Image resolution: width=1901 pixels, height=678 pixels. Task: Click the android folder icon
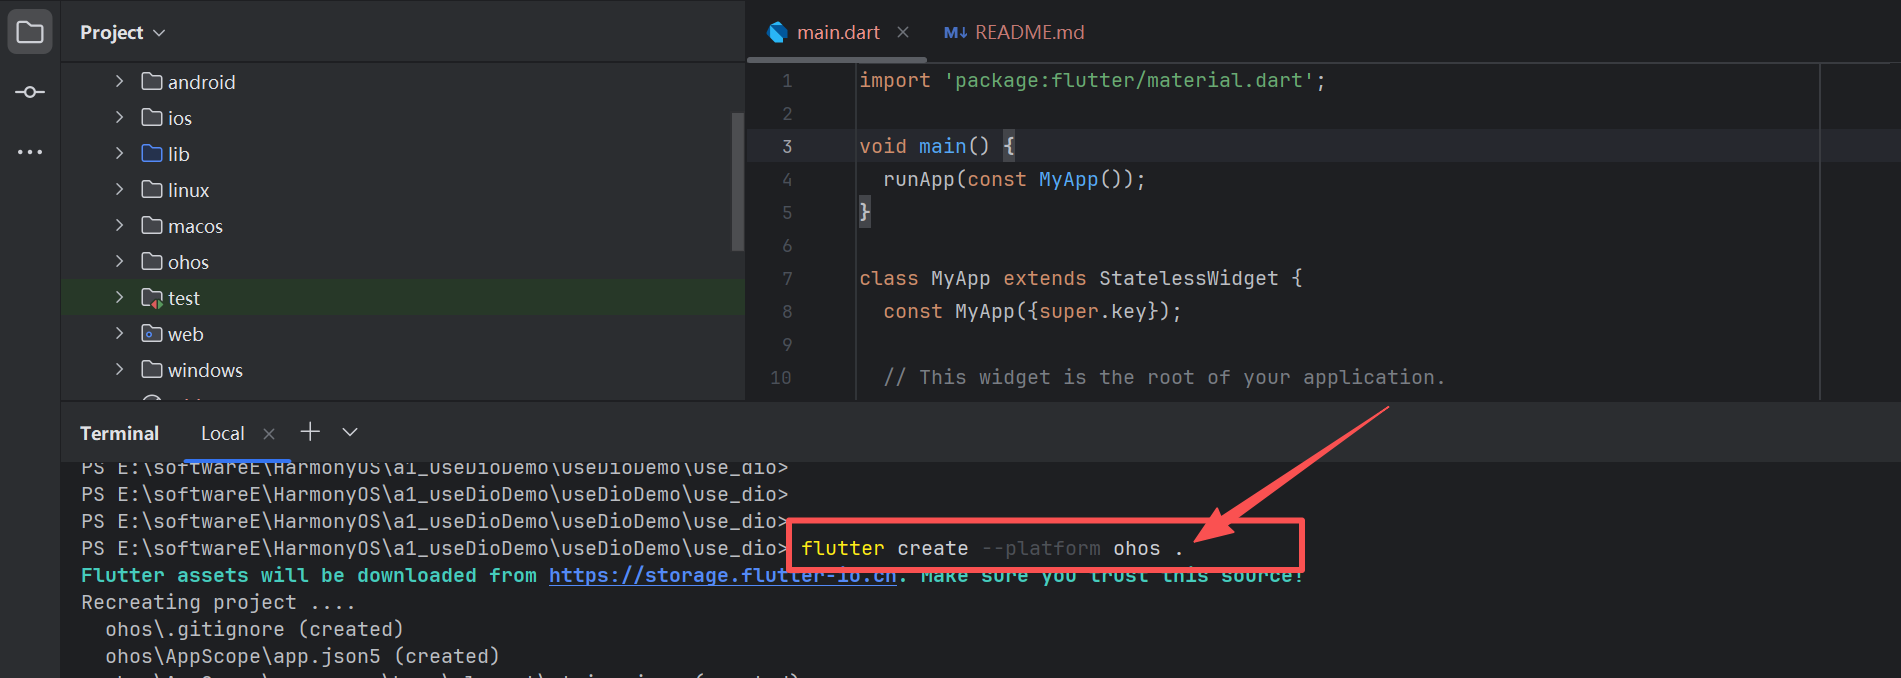coord(152,81)
